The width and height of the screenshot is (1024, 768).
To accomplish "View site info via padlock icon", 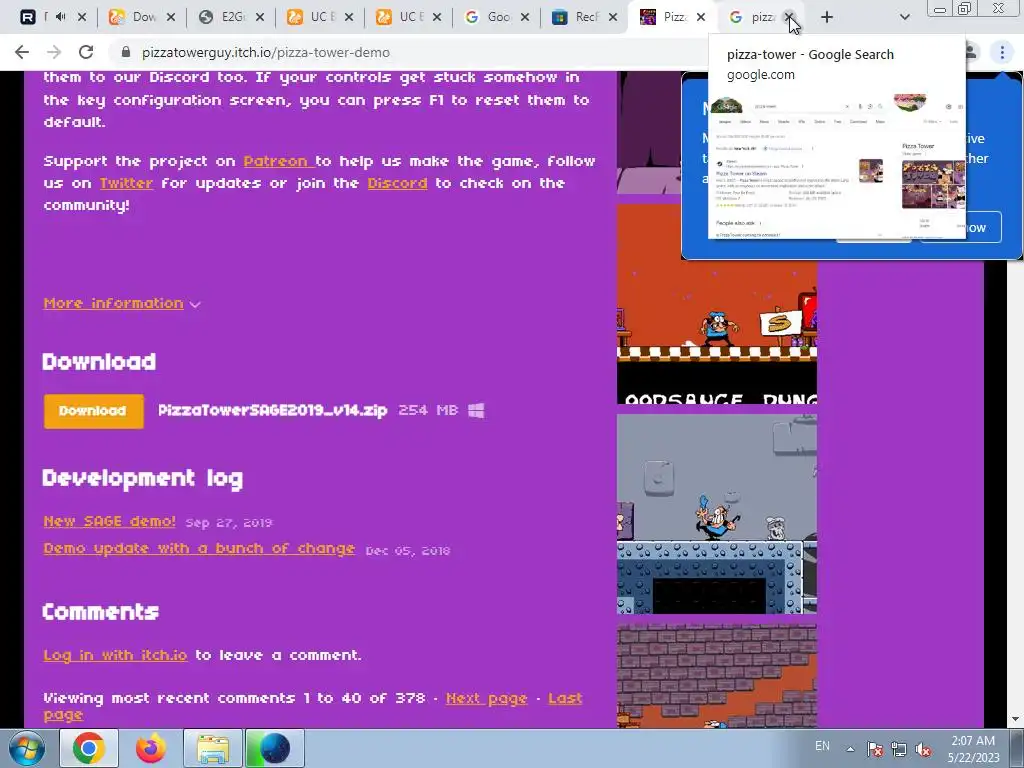I will 126,52.
